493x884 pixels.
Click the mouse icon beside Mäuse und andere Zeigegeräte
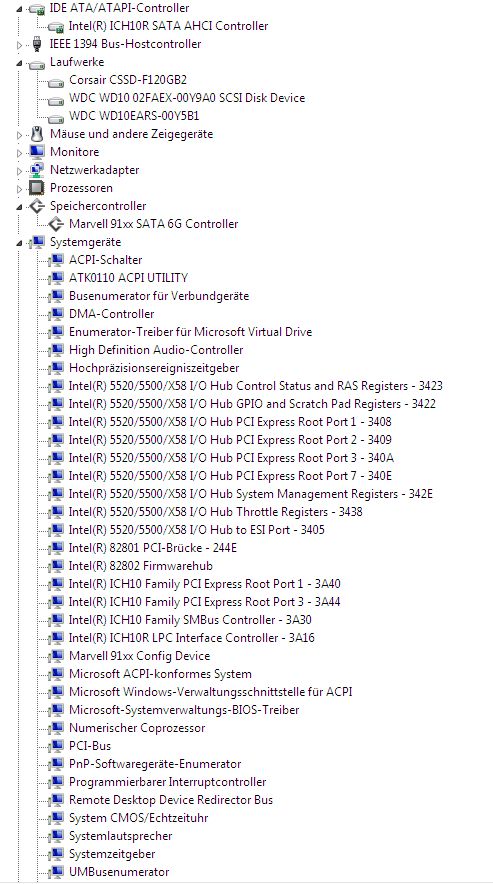coord(37,134)
